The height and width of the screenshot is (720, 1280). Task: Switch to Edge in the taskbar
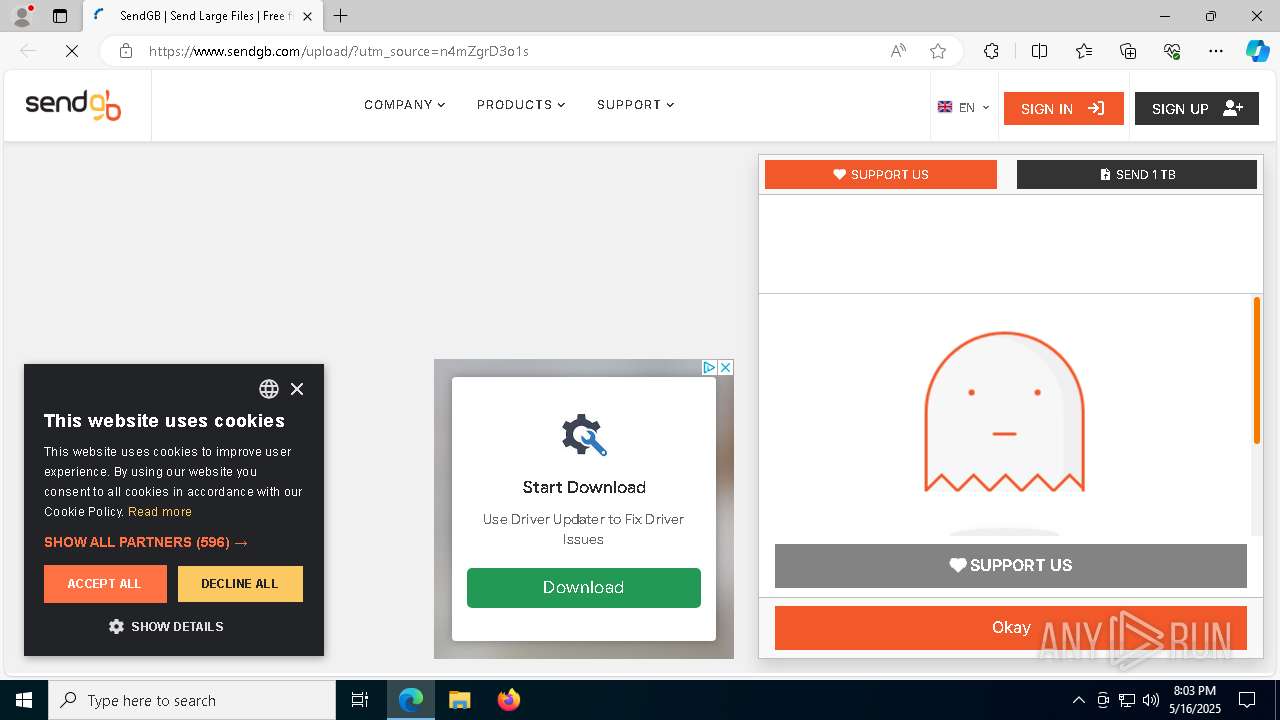[411, 700]
